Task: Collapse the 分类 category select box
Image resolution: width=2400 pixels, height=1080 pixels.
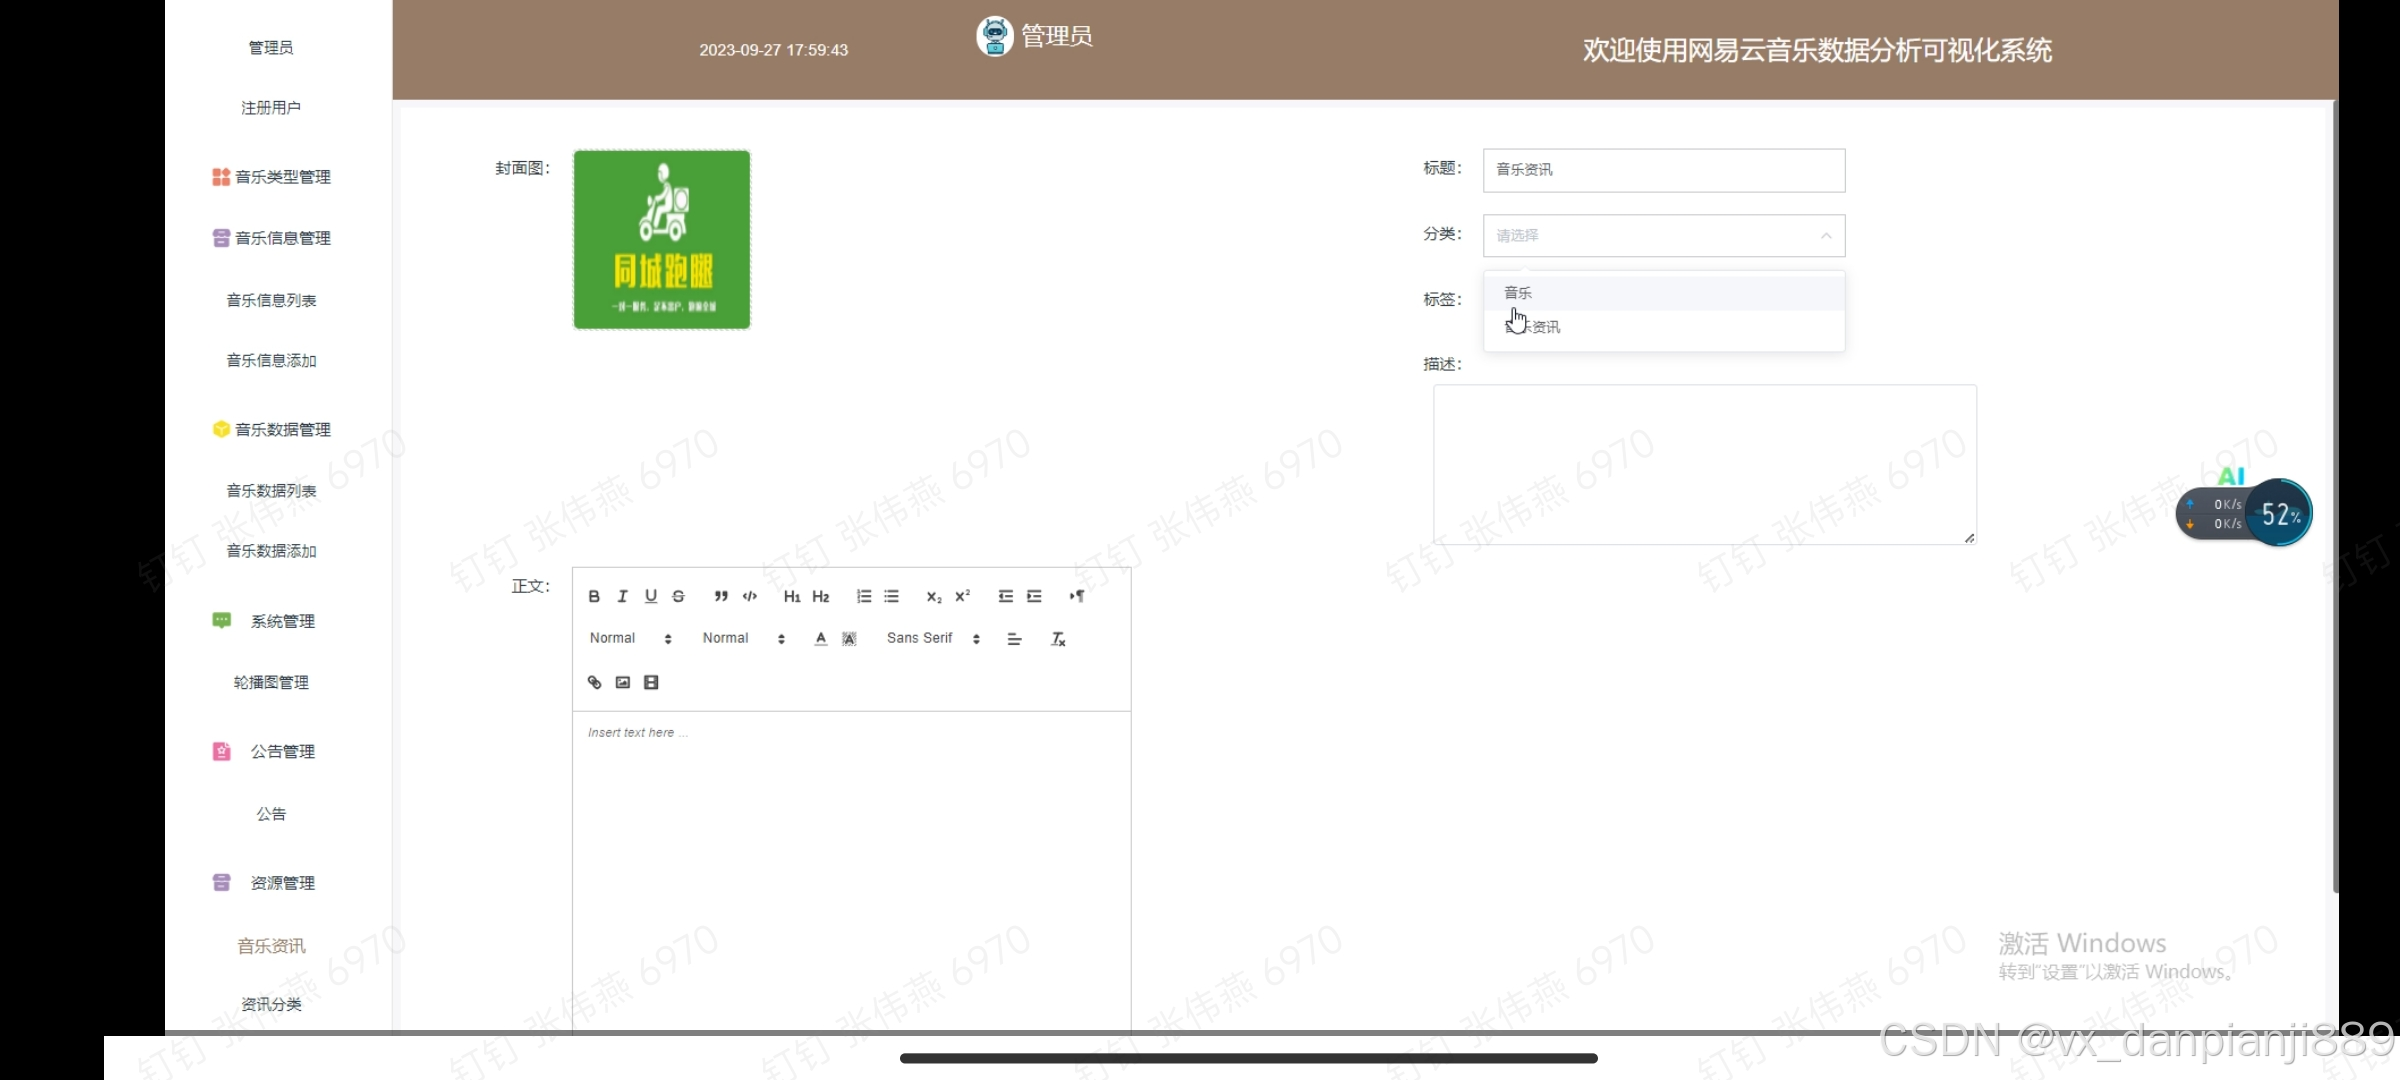Action: point(1664,236)
